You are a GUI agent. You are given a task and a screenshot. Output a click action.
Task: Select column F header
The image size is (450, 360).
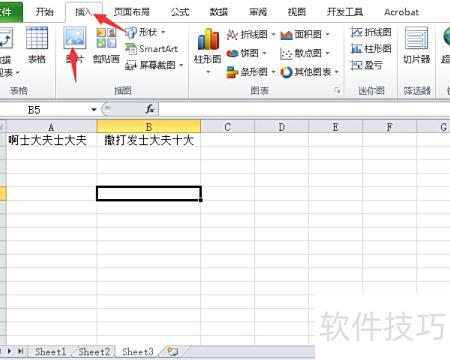[x=389, y=127]
